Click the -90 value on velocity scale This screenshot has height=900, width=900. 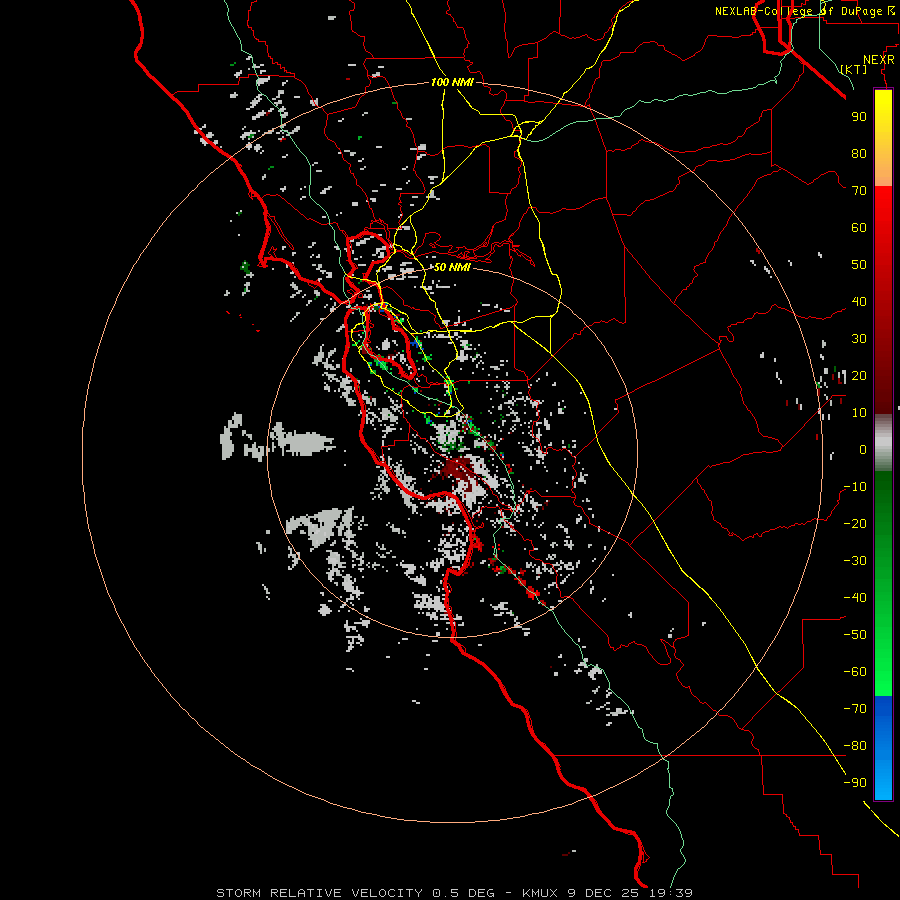(x=855, y=782)
